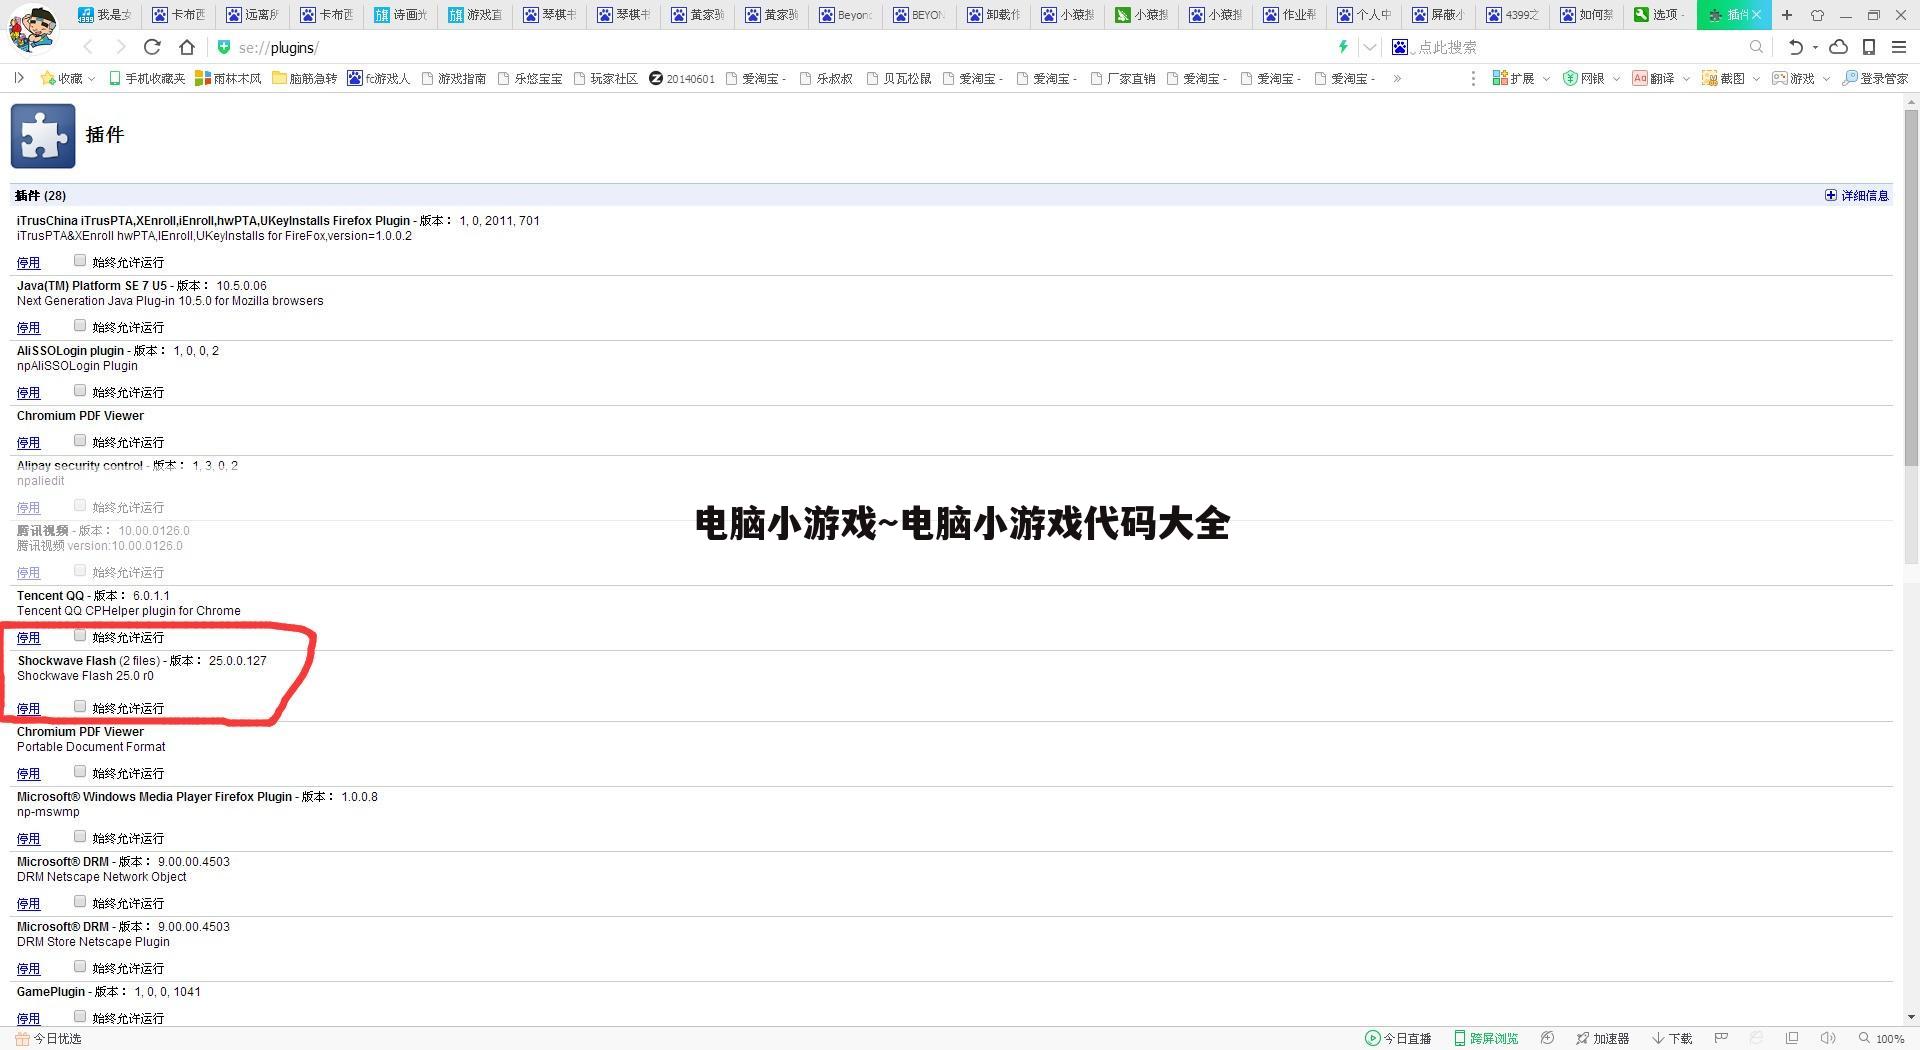Image resolution: width=1920 pixels, height=1050 pixels.
Task: Open a new tab with plus button
Action: (1787, 15)
